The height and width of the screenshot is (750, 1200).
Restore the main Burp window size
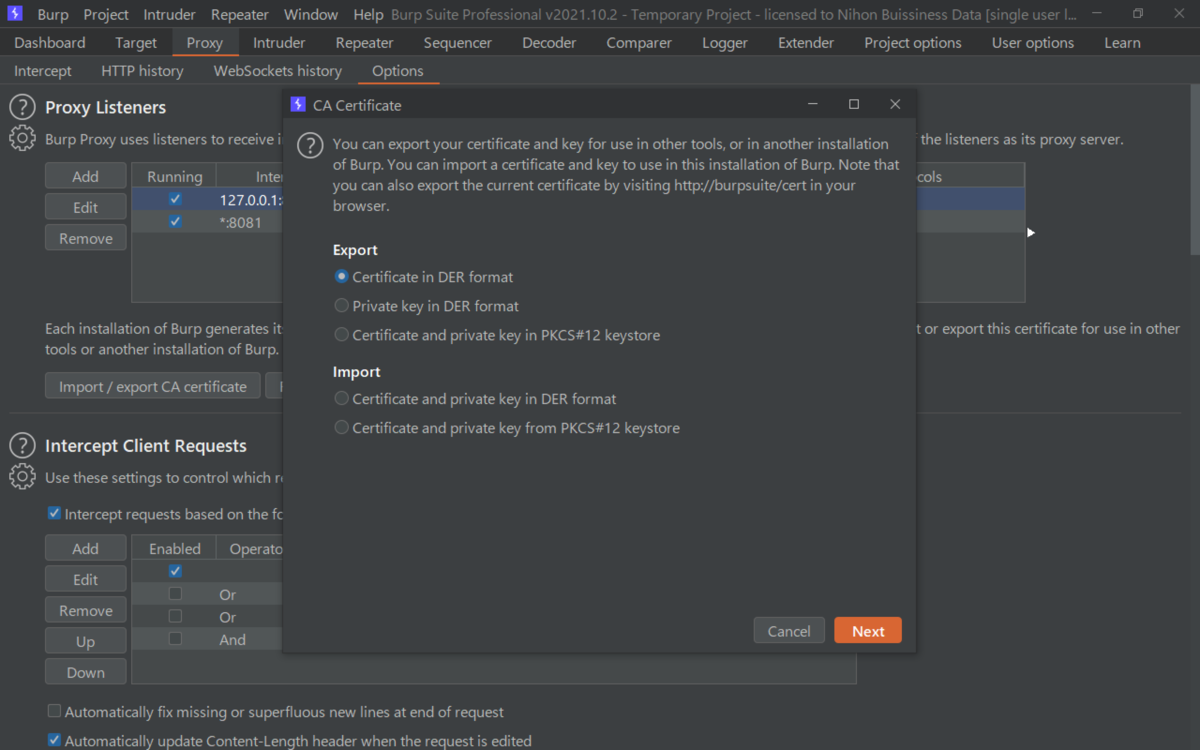1138,14
